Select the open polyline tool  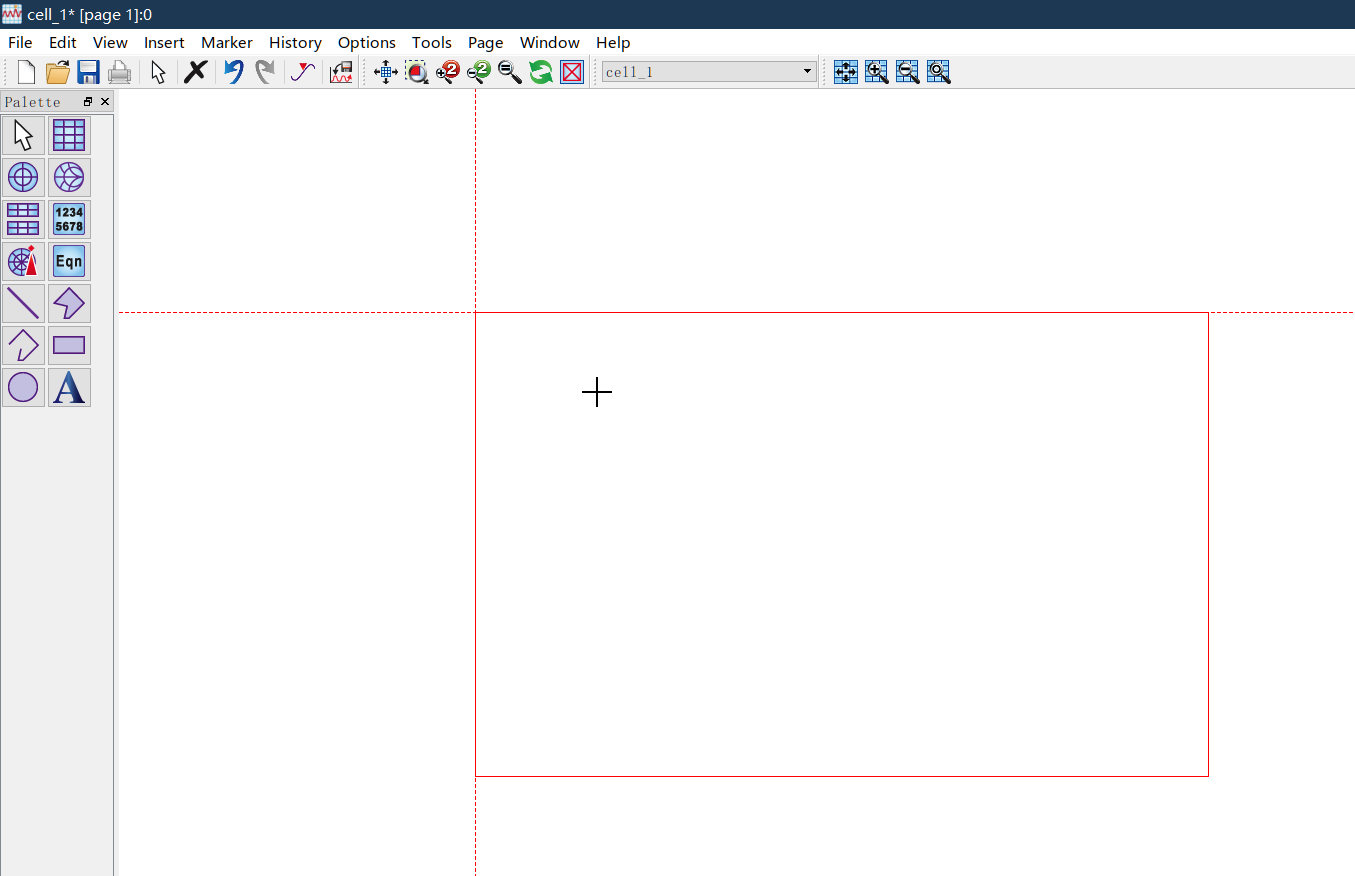tap(23, 345)
